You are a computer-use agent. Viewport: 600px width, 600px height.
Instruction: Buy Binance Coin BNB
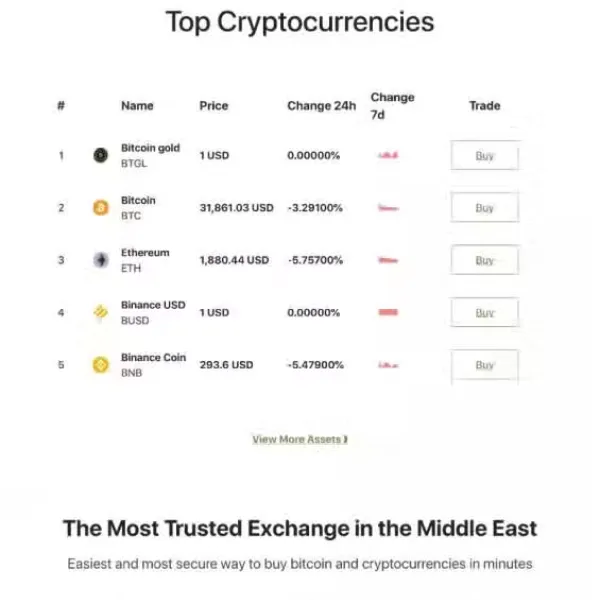point(484,365)
